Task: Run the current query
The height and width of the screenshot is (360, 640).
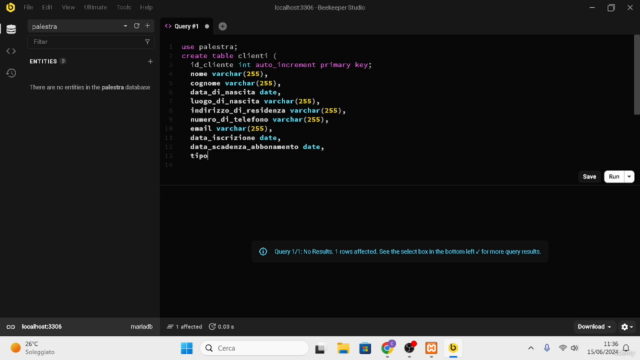Action: tap(614, 177)
